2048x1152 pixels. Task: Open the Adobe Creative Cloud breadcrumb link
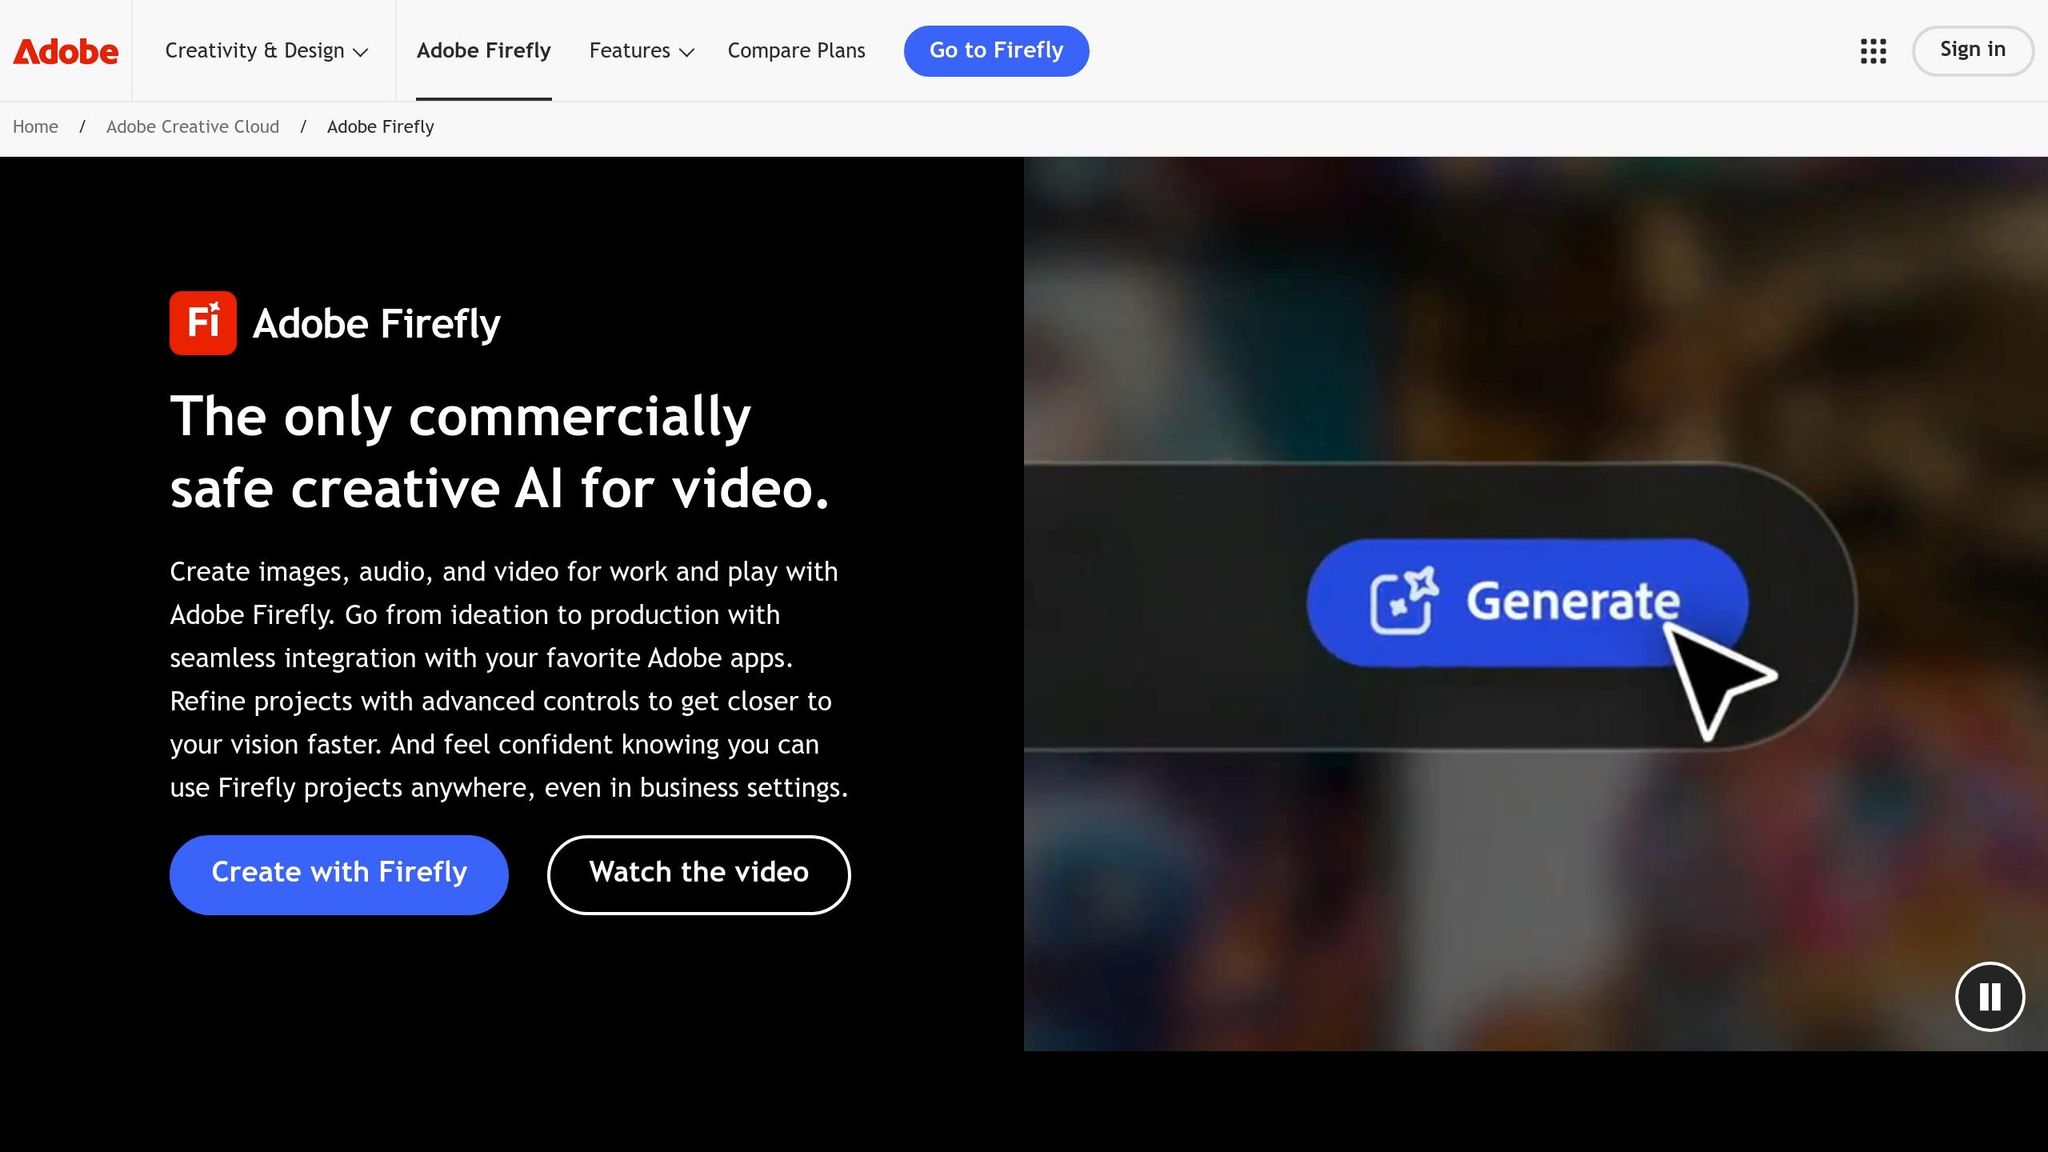click(x=193, y=127)
